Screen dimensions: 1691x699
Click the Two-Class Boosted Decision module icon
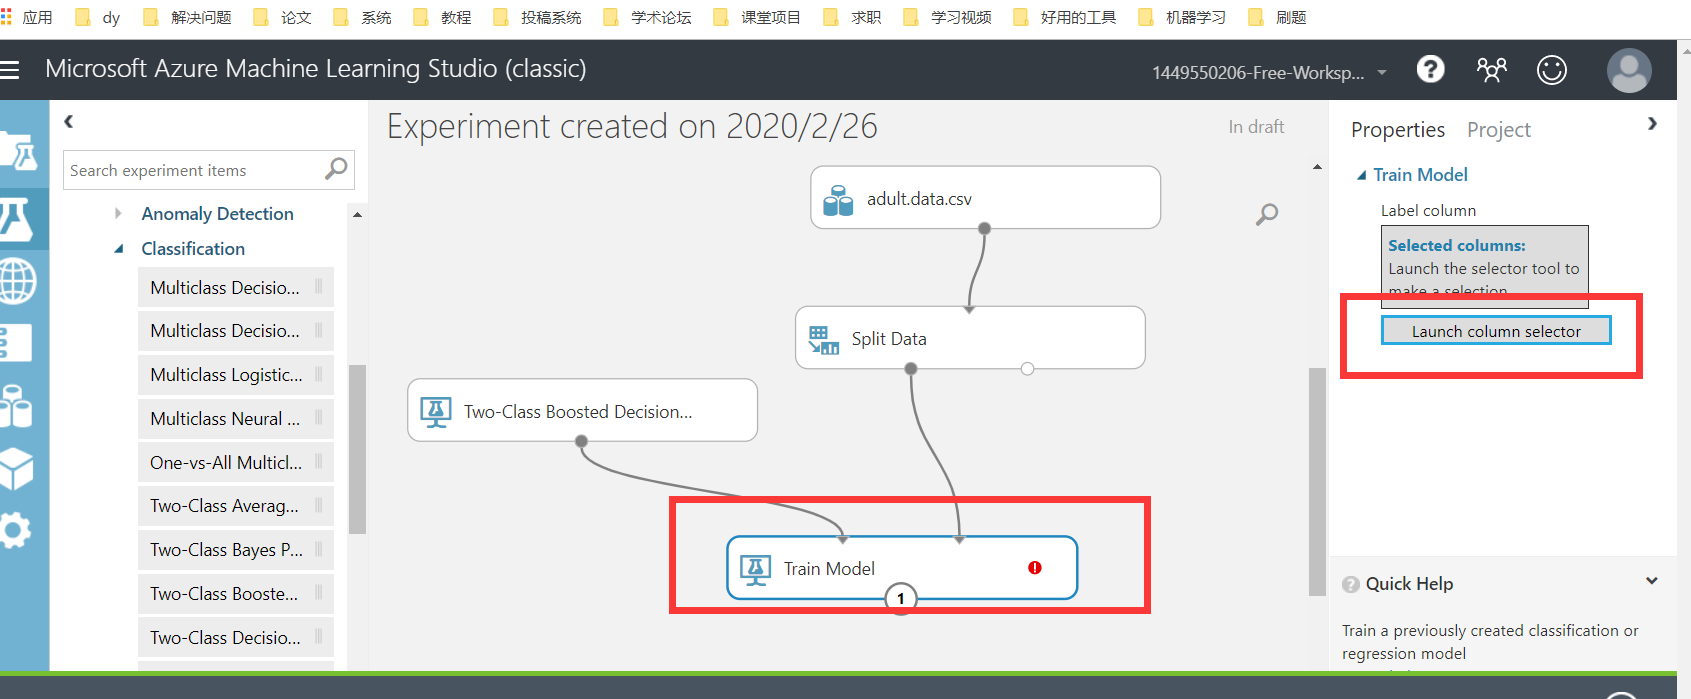point(436,412)
